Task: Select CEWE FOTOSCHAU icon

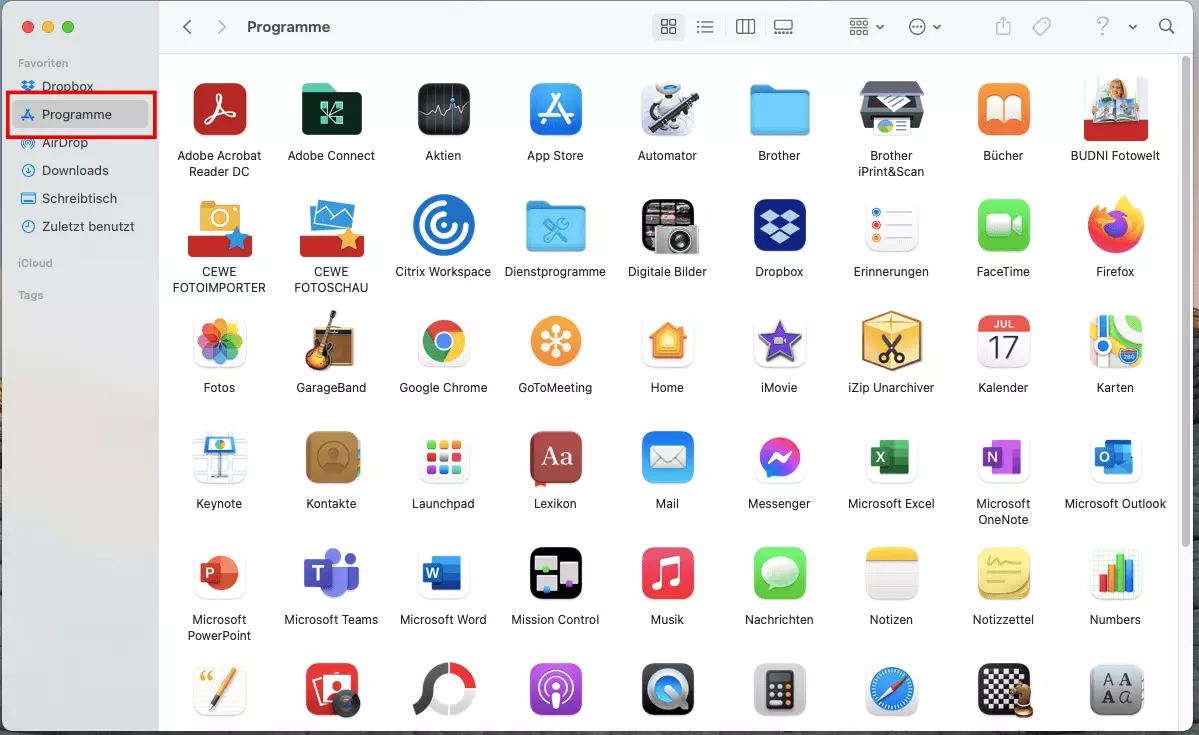Action: point(331,227)
